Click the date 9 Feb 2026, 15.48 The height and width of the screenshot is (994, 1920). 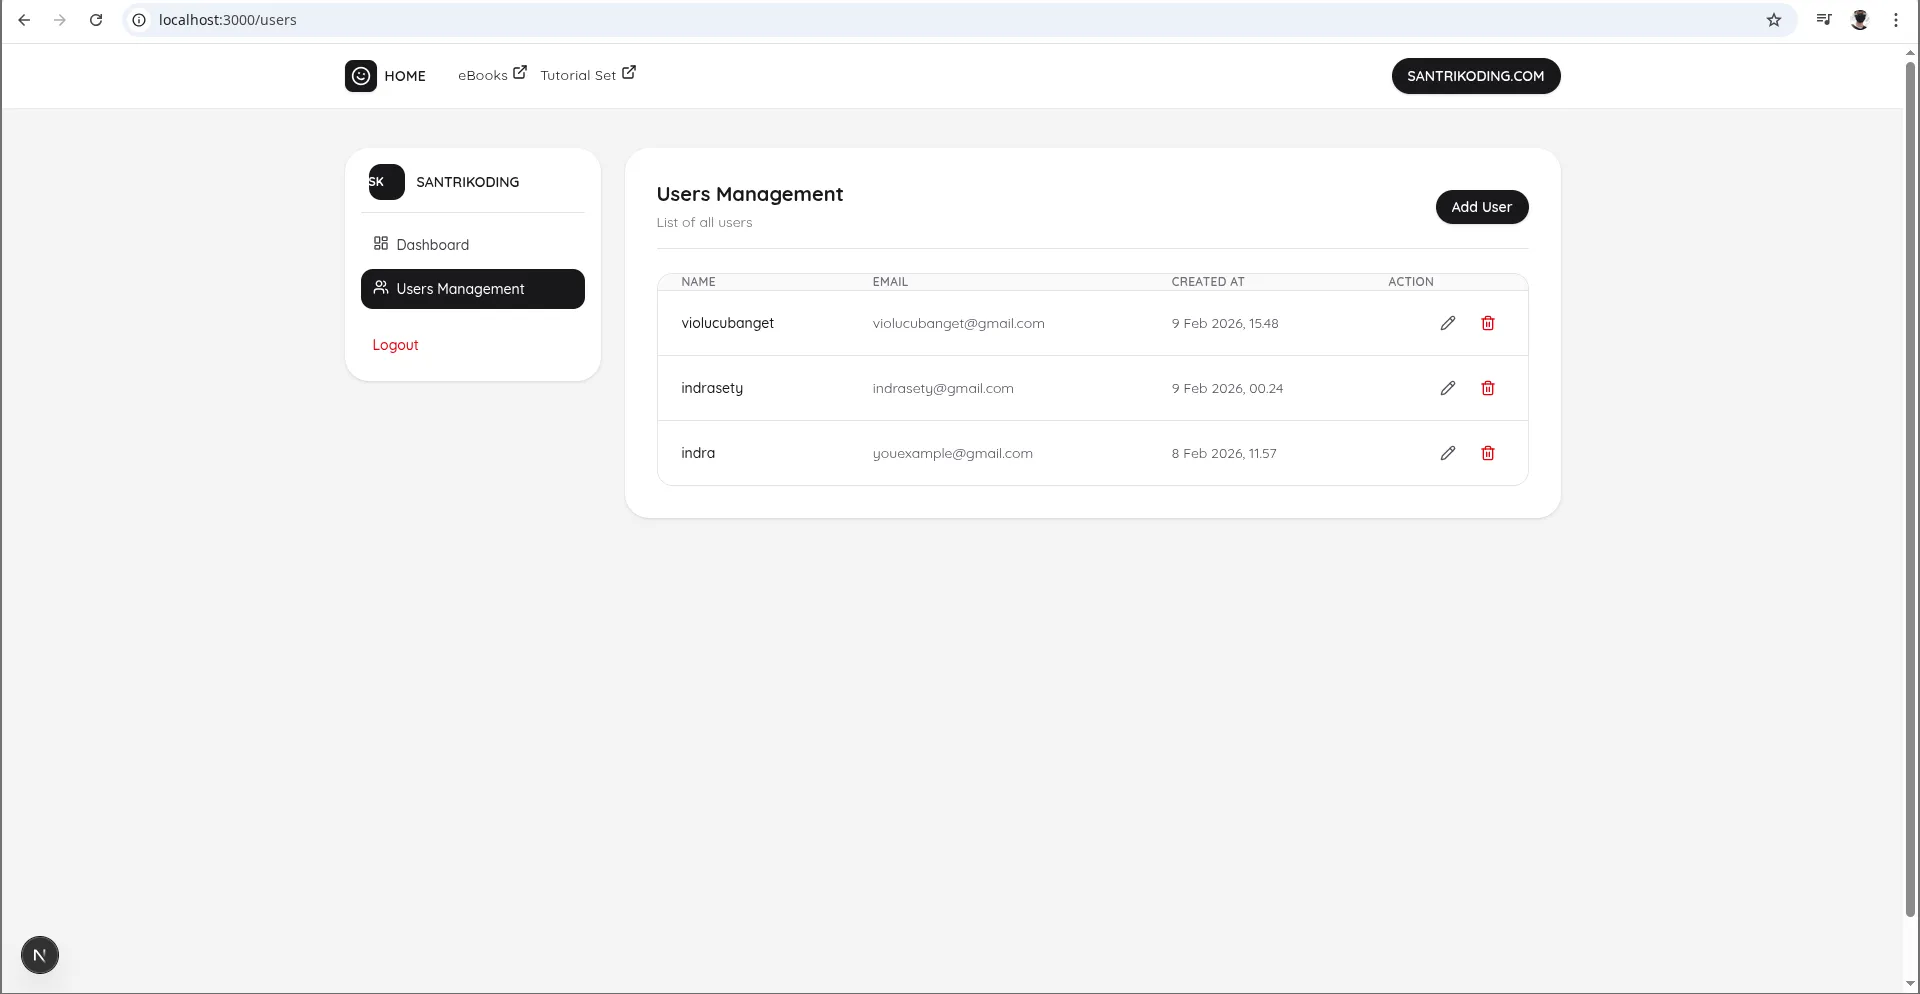[x=1225, y=323]
